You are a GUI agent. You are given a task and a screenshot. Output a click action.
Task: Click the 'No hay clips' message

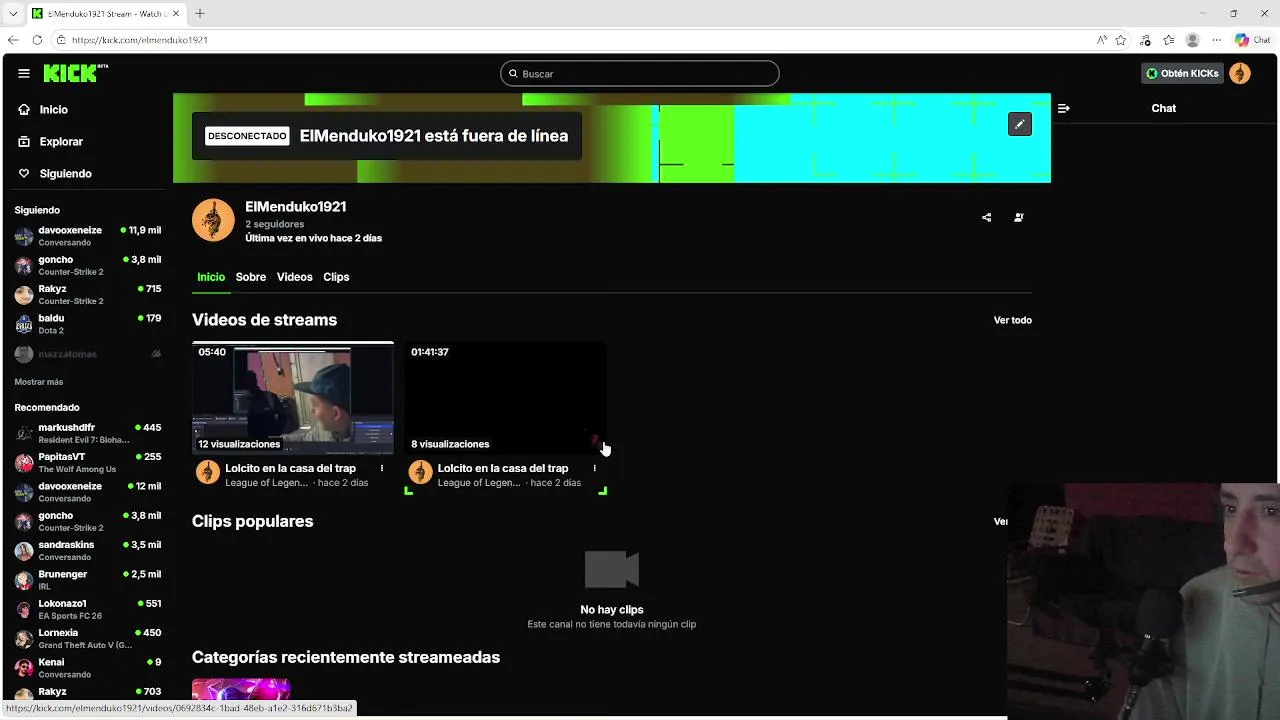click(x=612, y=609)
